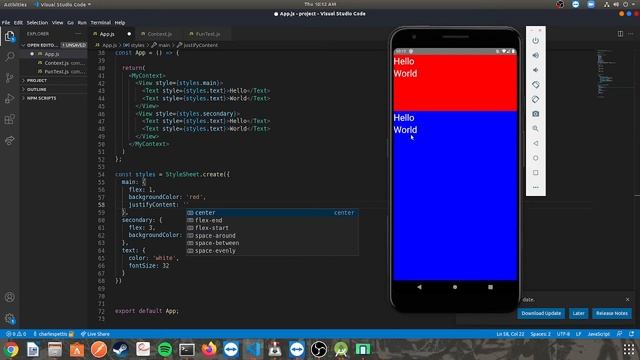Select Context.js in Open Editors list

pyautogui.click(x=54, y=63)
